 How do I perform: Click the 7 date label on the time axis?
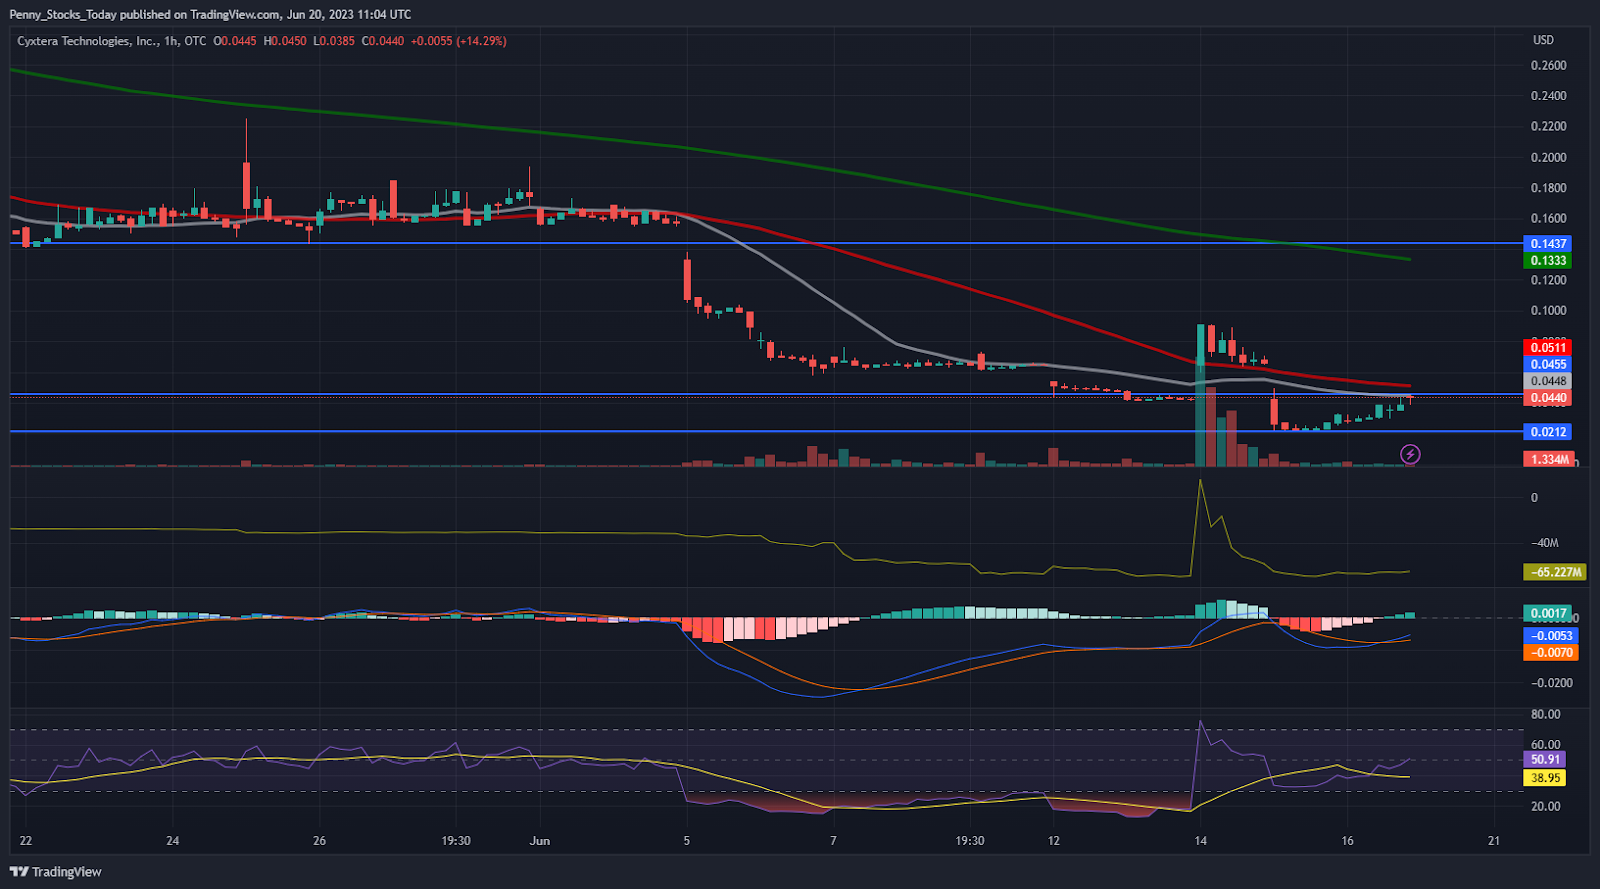click(x=834, y=841)
